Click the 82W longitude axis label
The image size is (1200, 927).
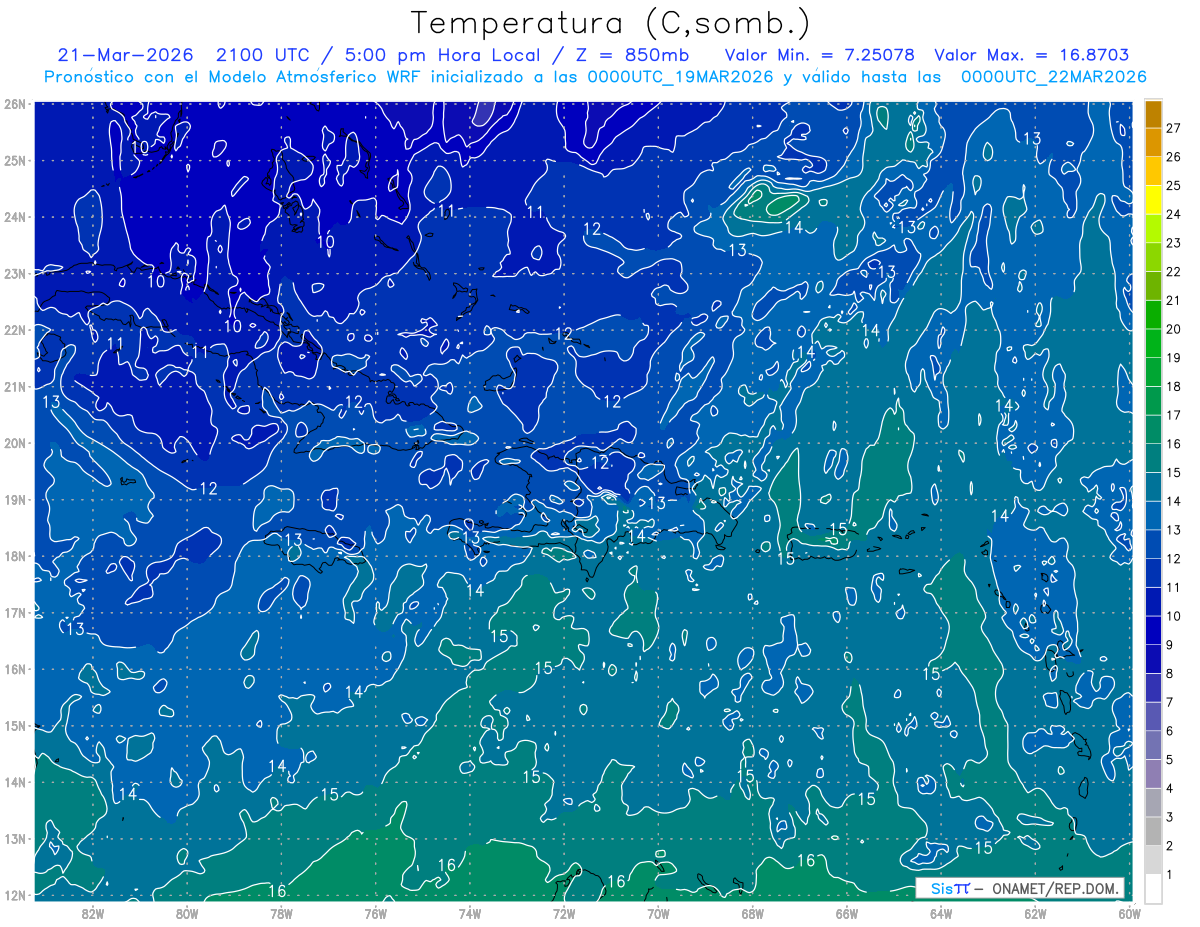point(93,912)
